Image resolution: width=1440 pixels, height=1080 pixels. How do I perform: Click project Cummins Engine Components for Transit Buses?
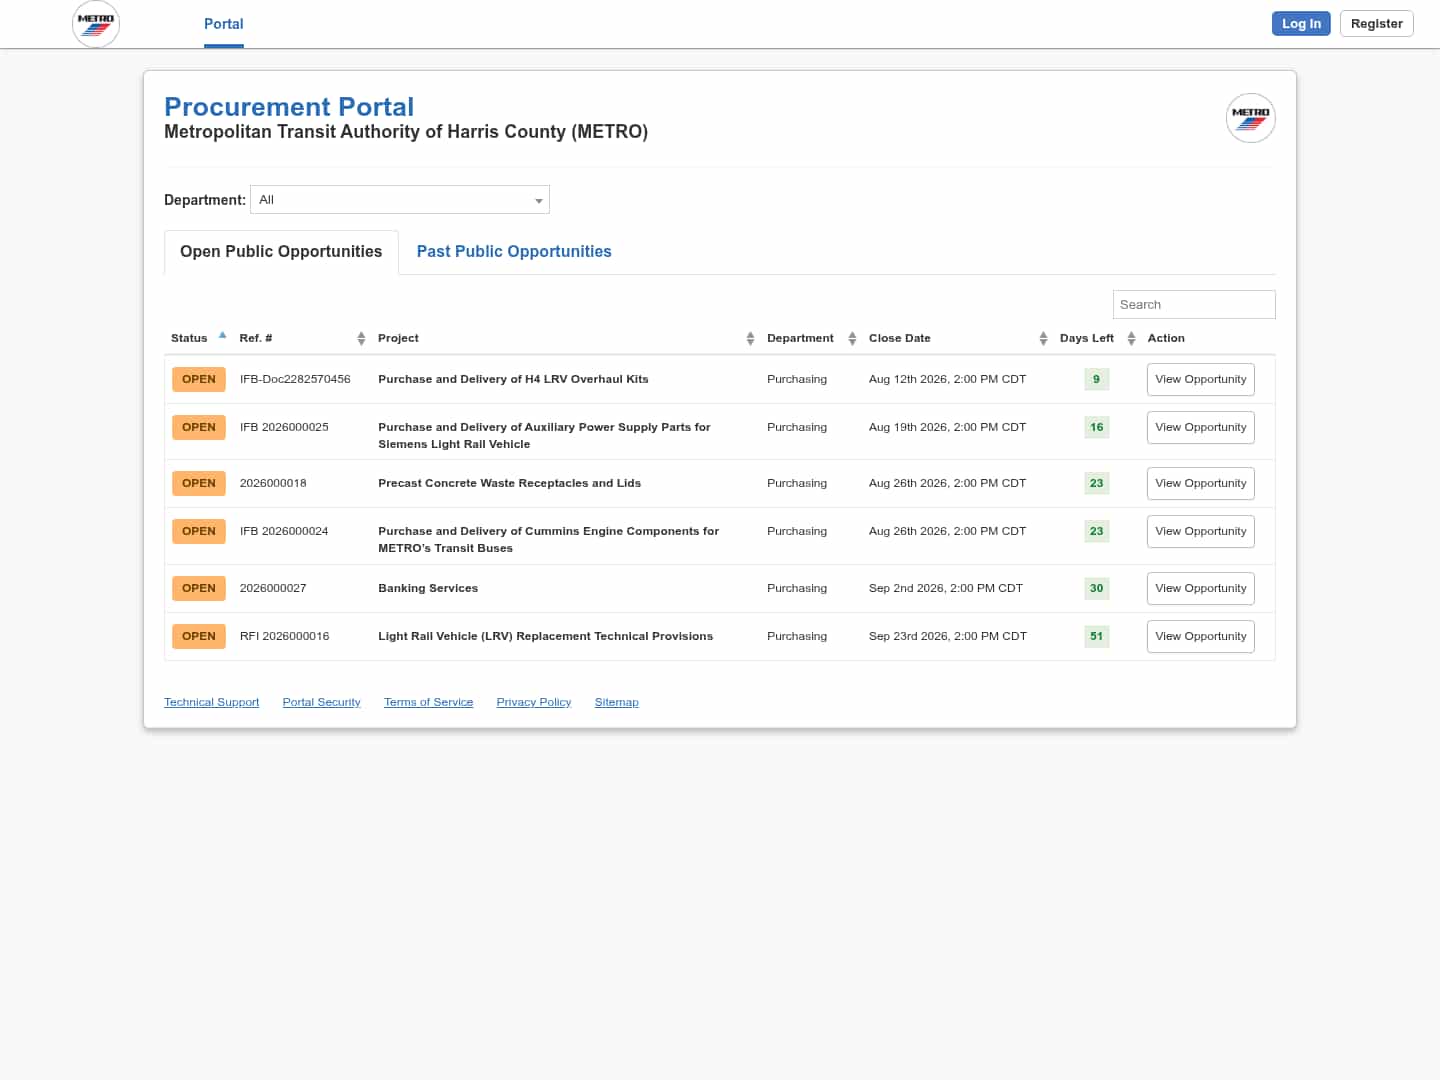click(548, 540)
